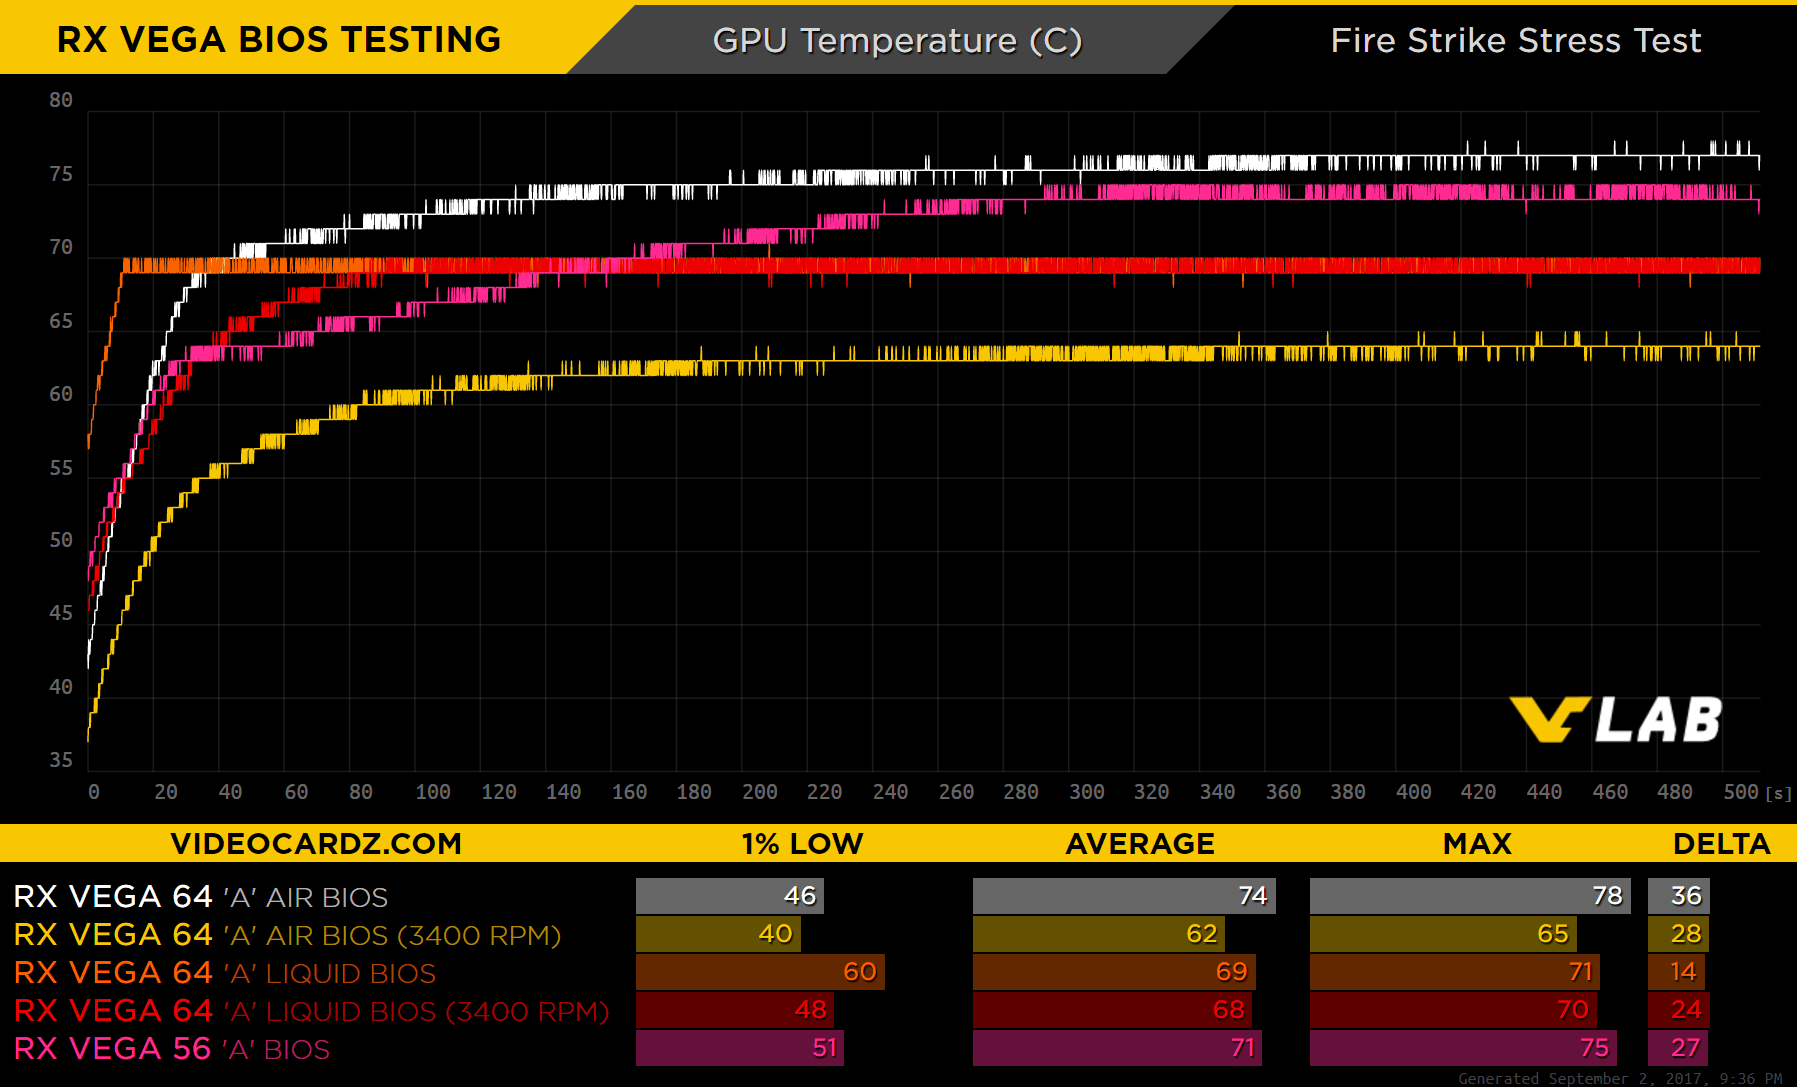Click the VIDEOCARDZ.COM label
Viewport: 1797px width, 1087px height.
316,844
